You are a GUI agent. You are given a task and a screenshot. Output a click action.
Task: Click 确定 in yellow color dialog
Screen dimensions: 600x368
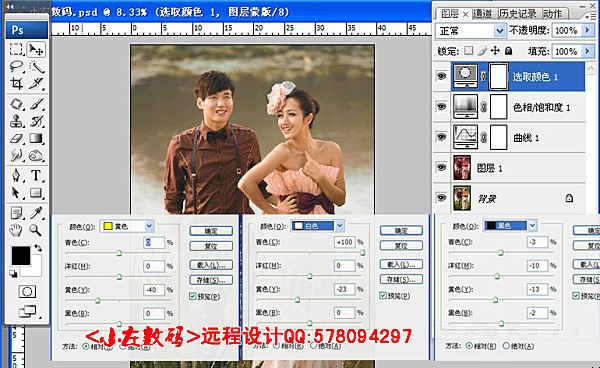pyautogui.click(x=211, y=231)
